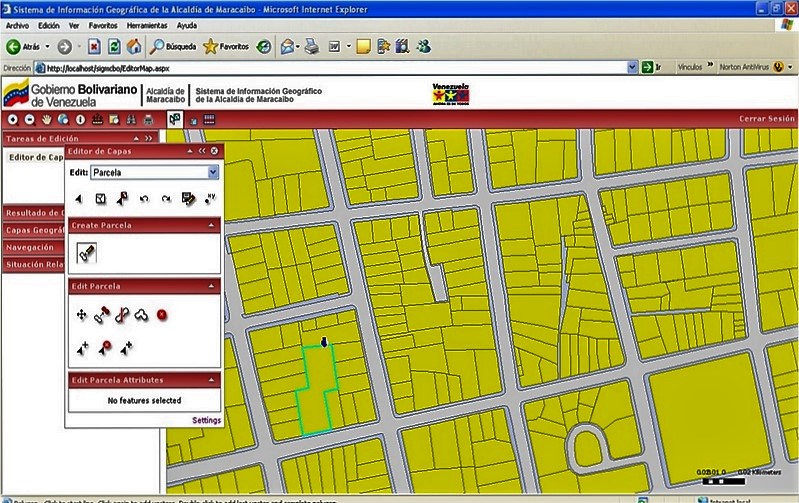799x503 pixels.
Task: Collapse the Create Parcela section
Action: [213, 226]
